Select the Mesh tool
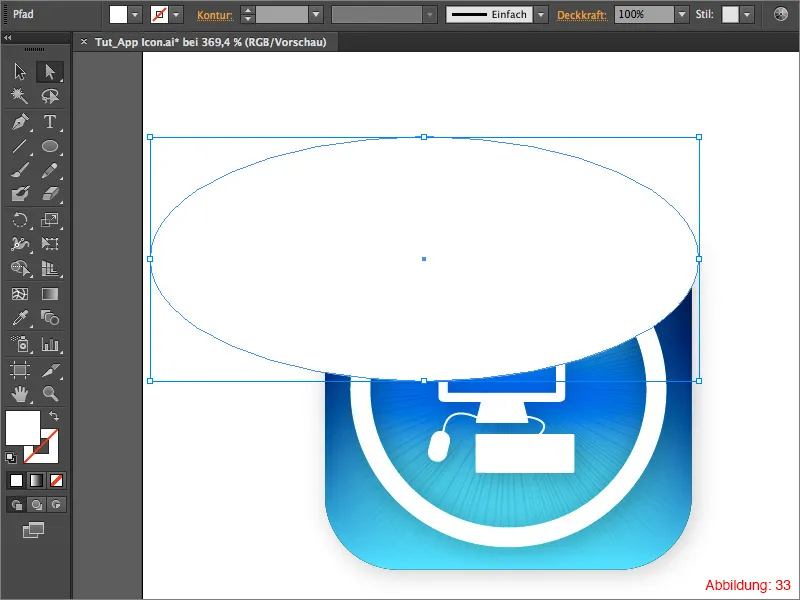This screenshot has height=600, width=800. coord(20,294)
